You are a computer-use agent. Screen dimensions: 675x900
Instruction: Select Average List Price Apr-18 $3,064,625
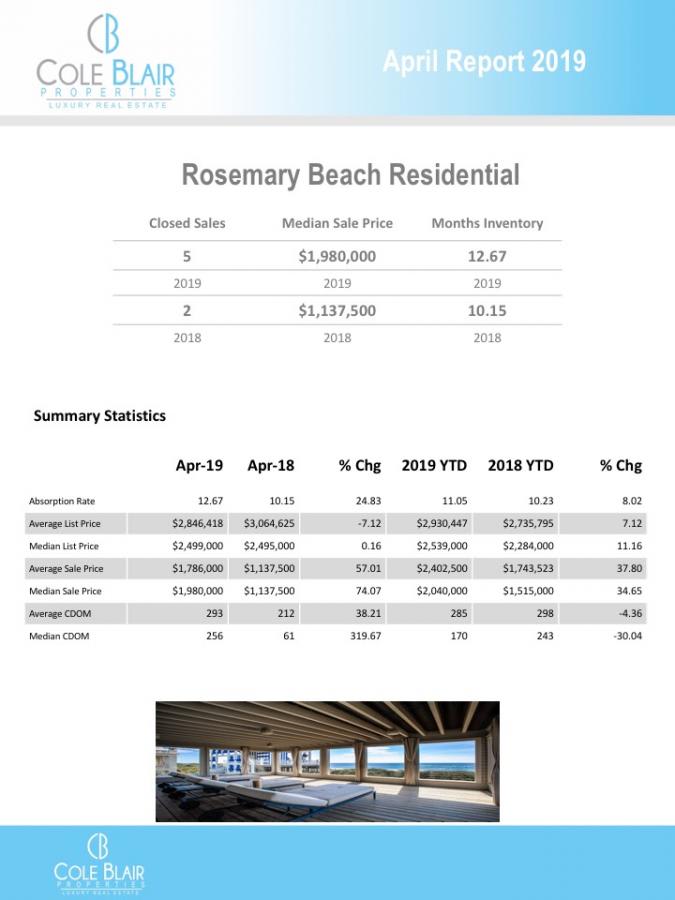(x=269, y=523)
